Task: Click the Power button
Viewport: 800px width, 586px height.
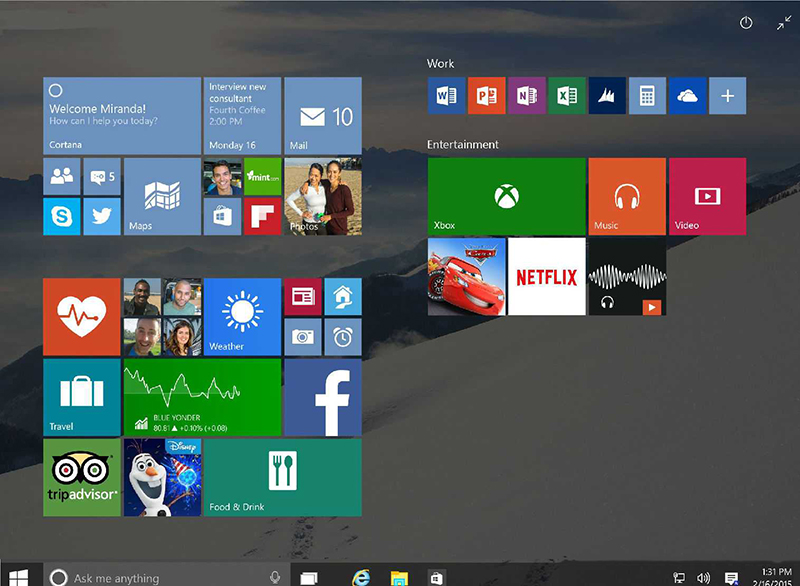Action: 746,23
